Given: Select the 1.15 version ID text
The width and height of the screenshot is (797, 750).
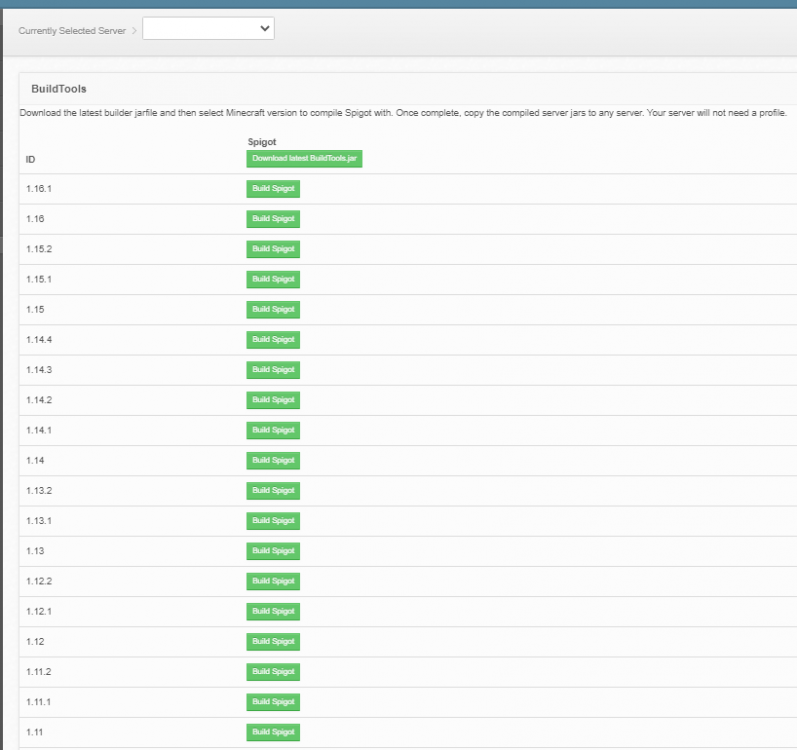Looking at the screenshot, I should [35, 309].
